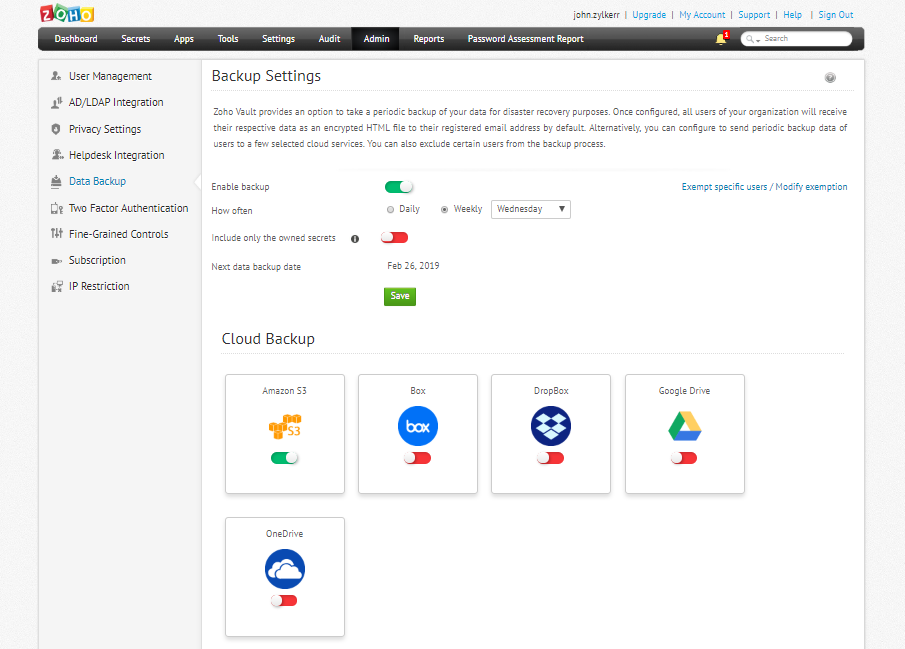Click Sign Out

[836, 14]
